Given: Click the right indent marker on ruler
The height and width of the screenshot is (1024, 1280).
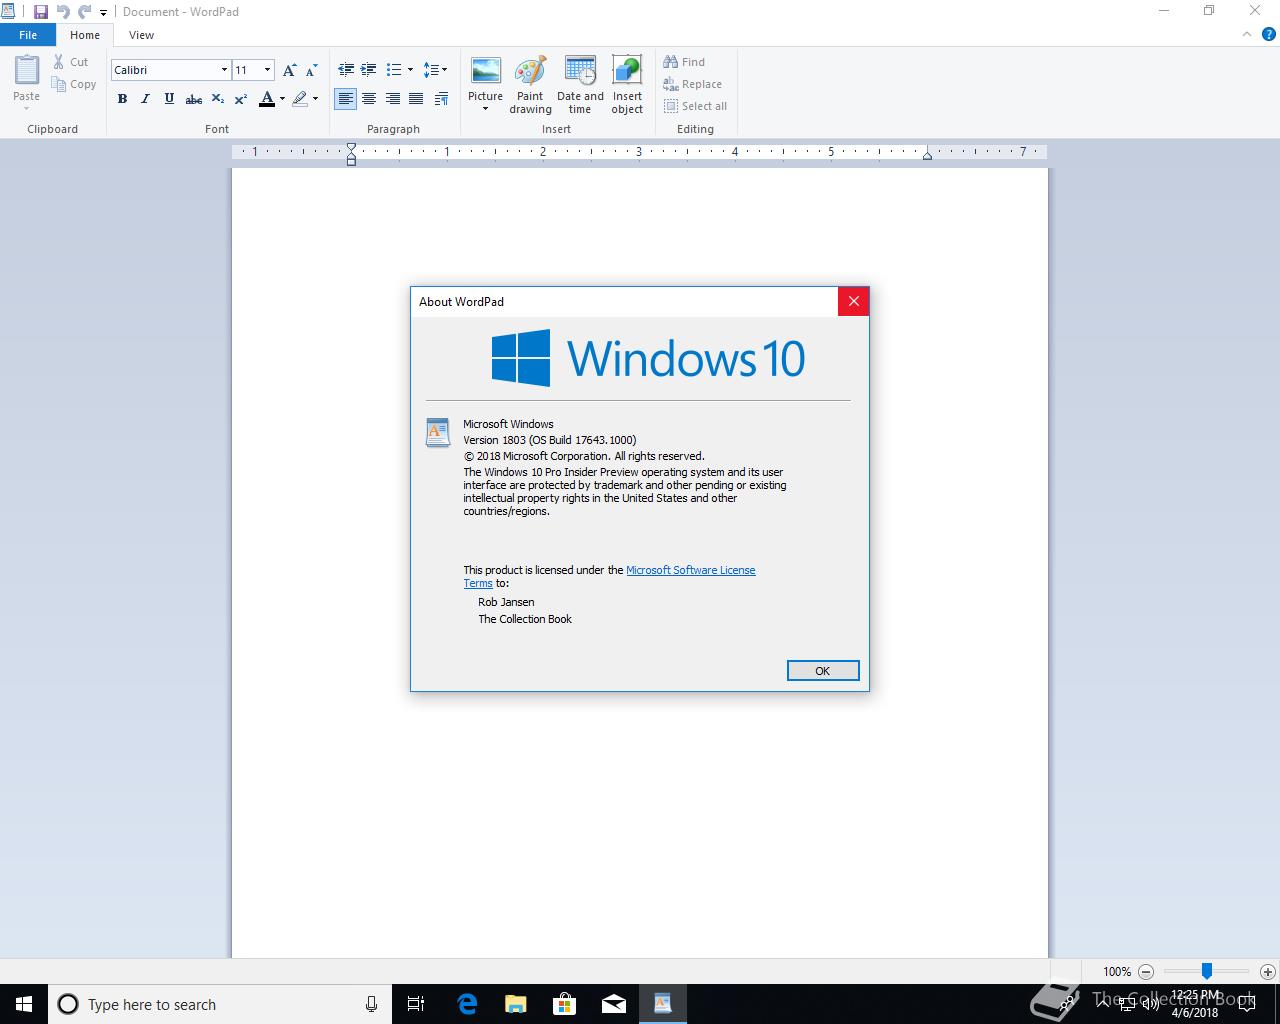Looking at the screenshot, I should click(x=927, y=155).
